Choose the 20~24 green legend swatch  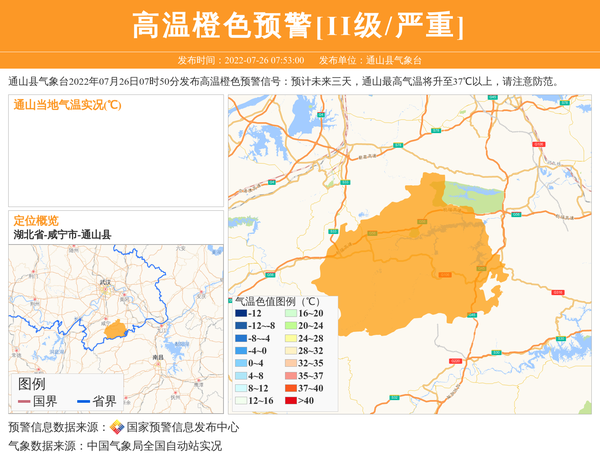pos(290,326)
